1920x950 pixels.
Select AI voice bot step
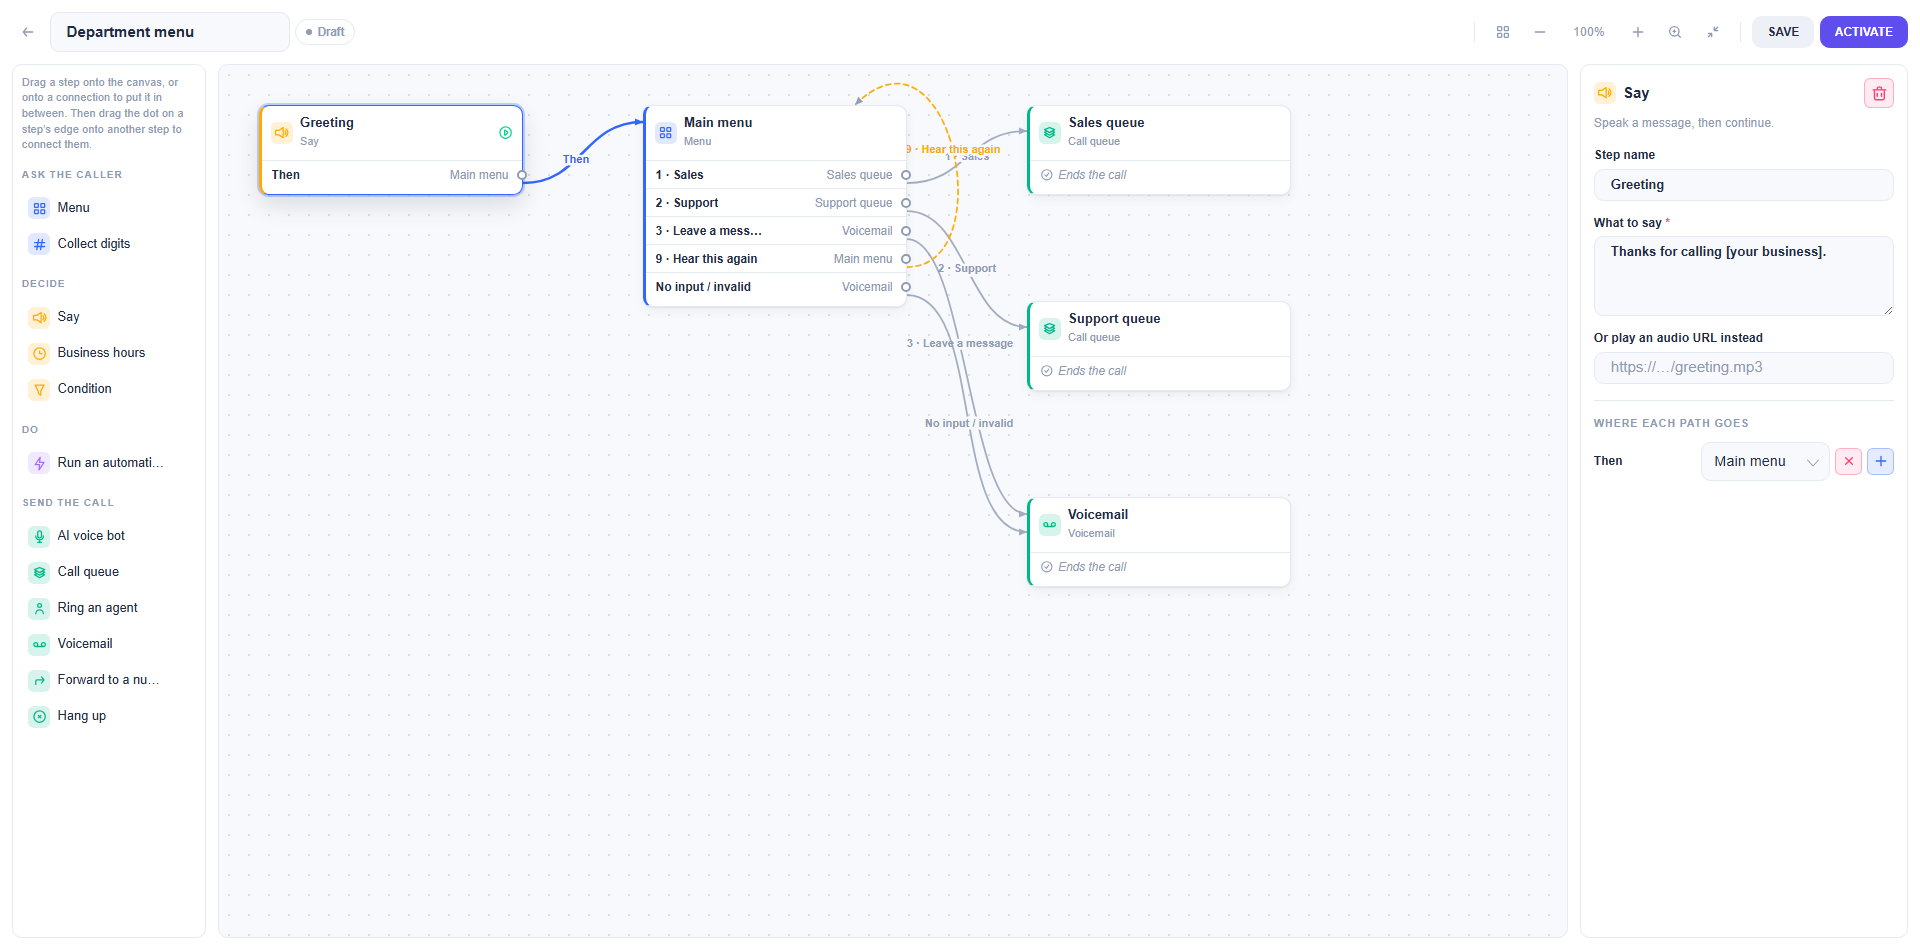click(108, 536)
